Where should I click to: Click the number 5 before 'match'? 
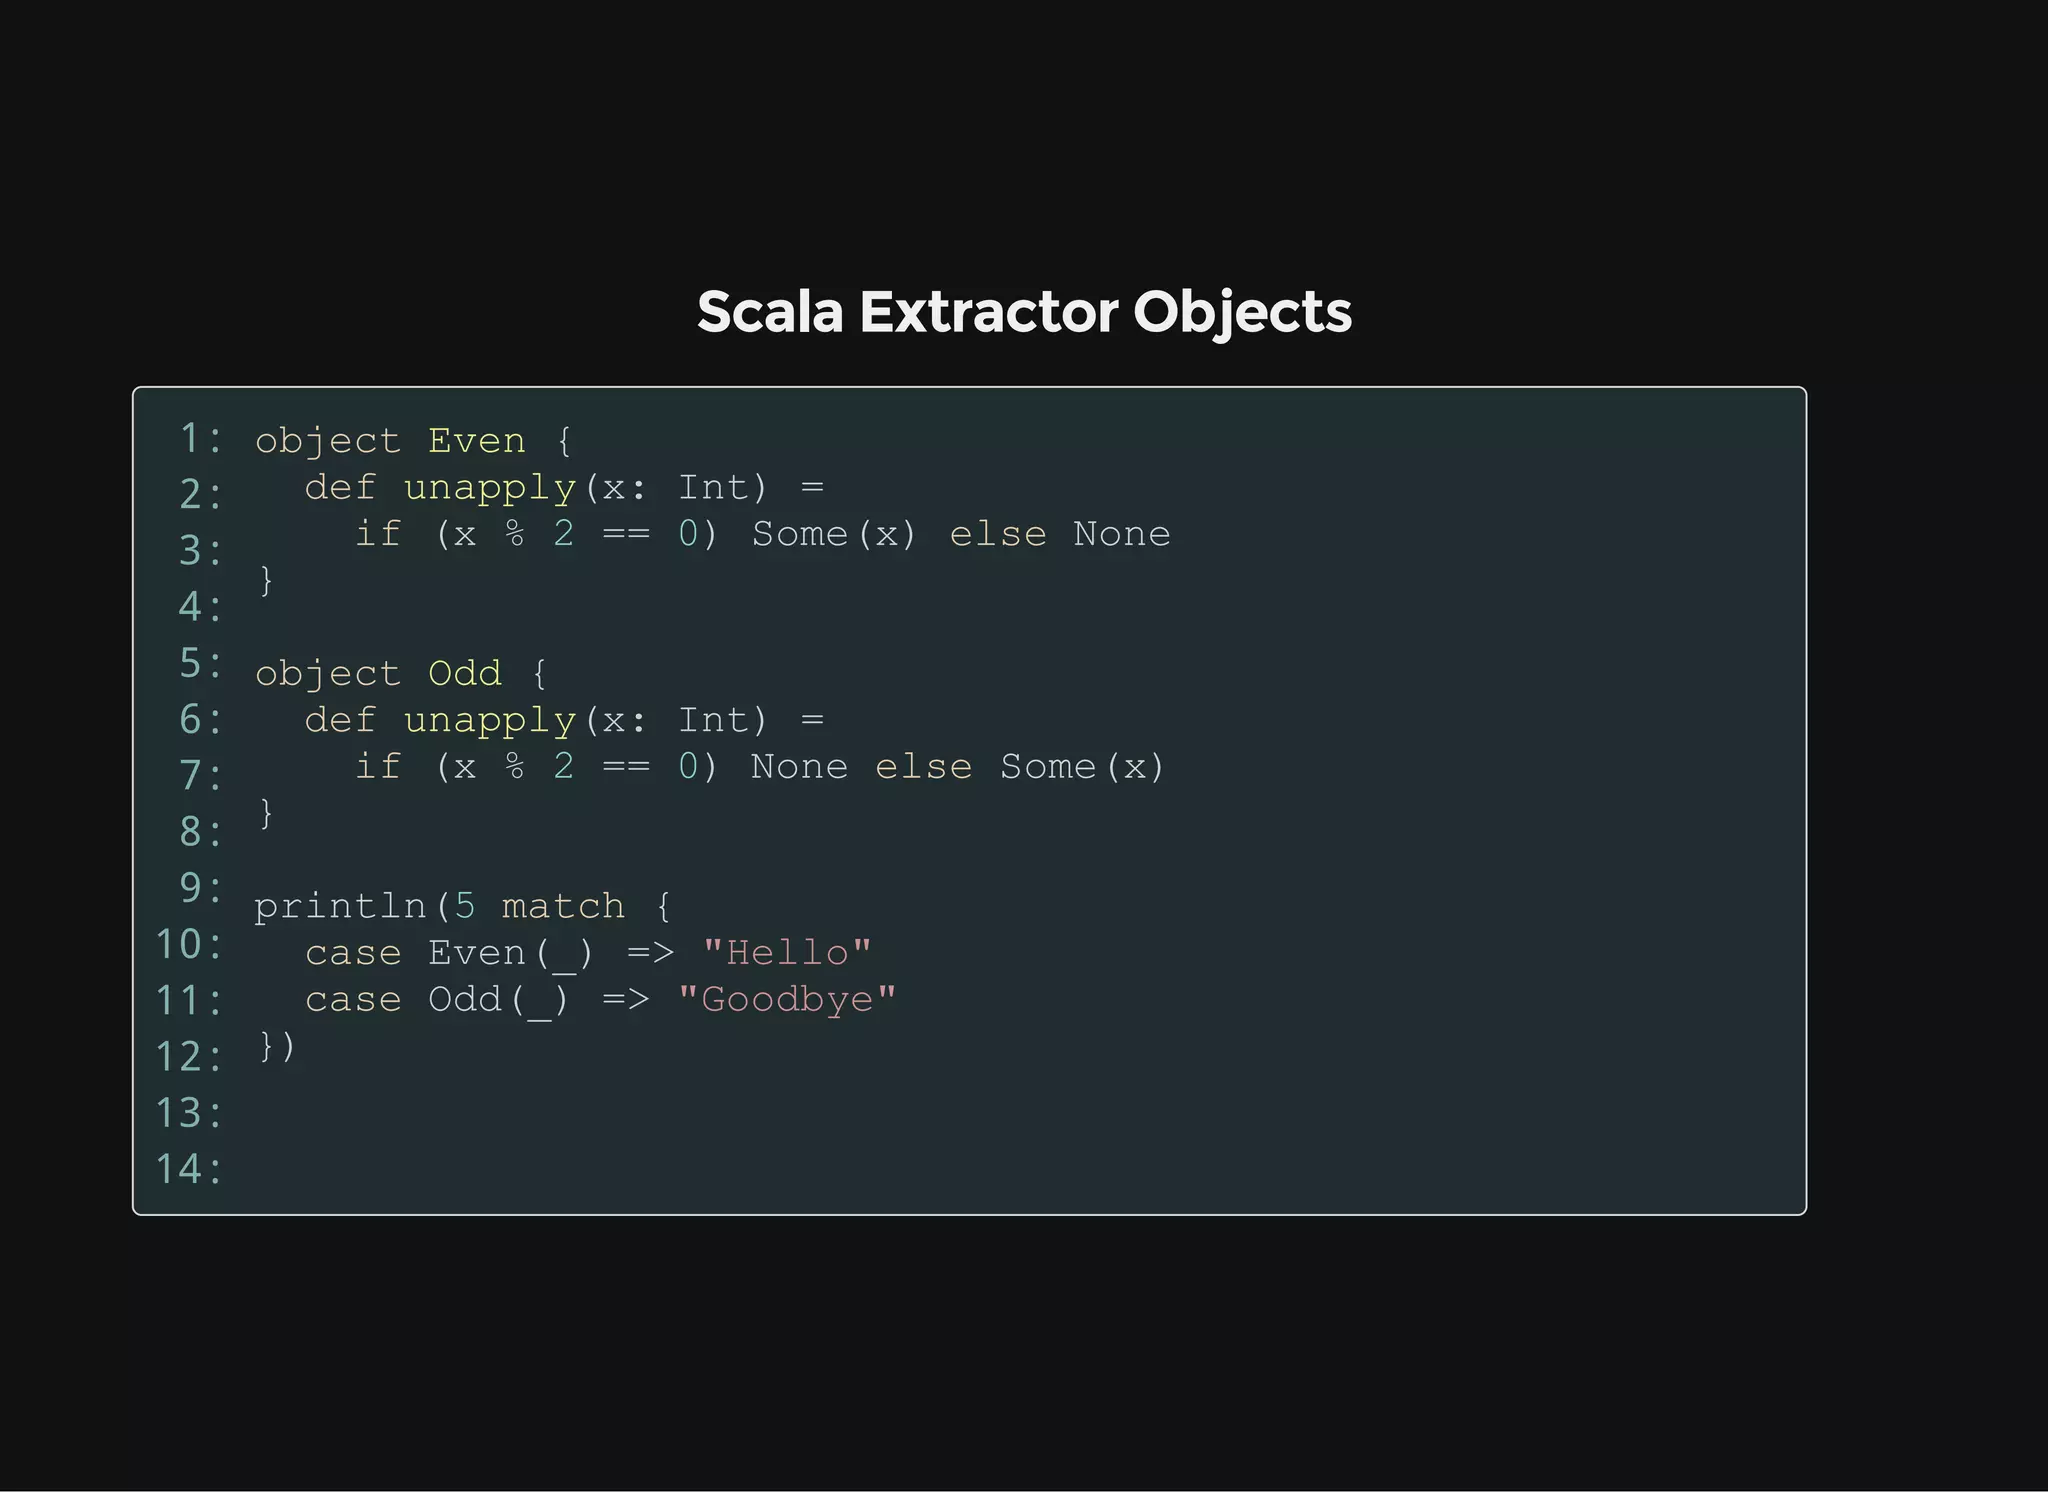[x=465, y=906]
